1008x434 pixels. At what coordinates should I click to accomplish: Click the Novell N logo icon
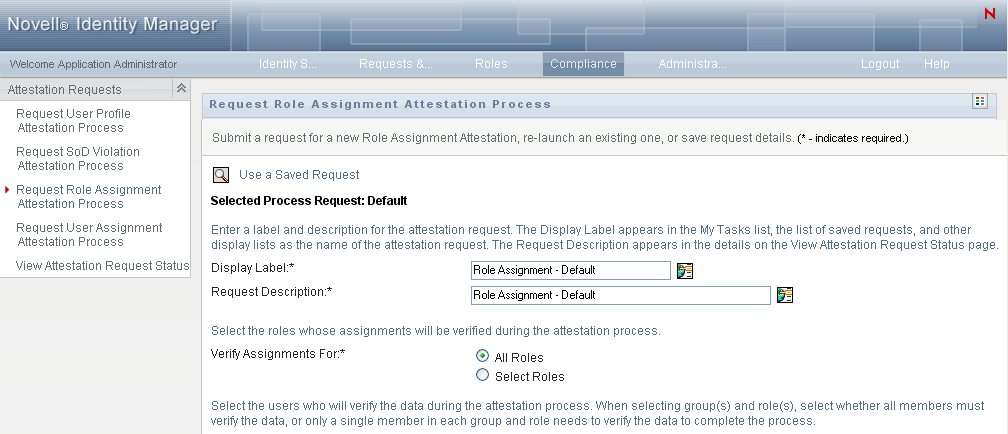989,14
